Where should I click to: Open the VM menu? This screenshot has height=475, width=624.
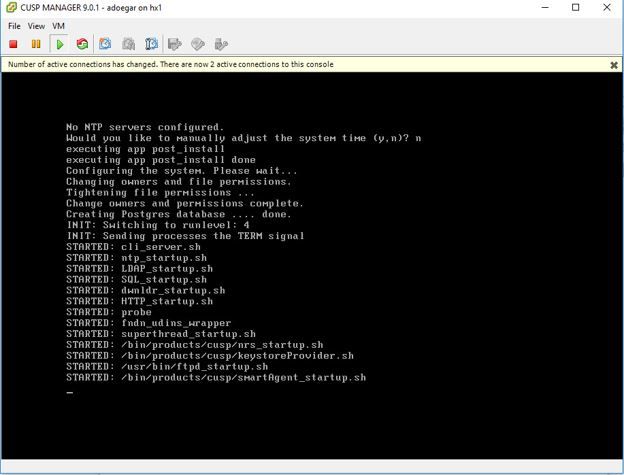(58, 26)
